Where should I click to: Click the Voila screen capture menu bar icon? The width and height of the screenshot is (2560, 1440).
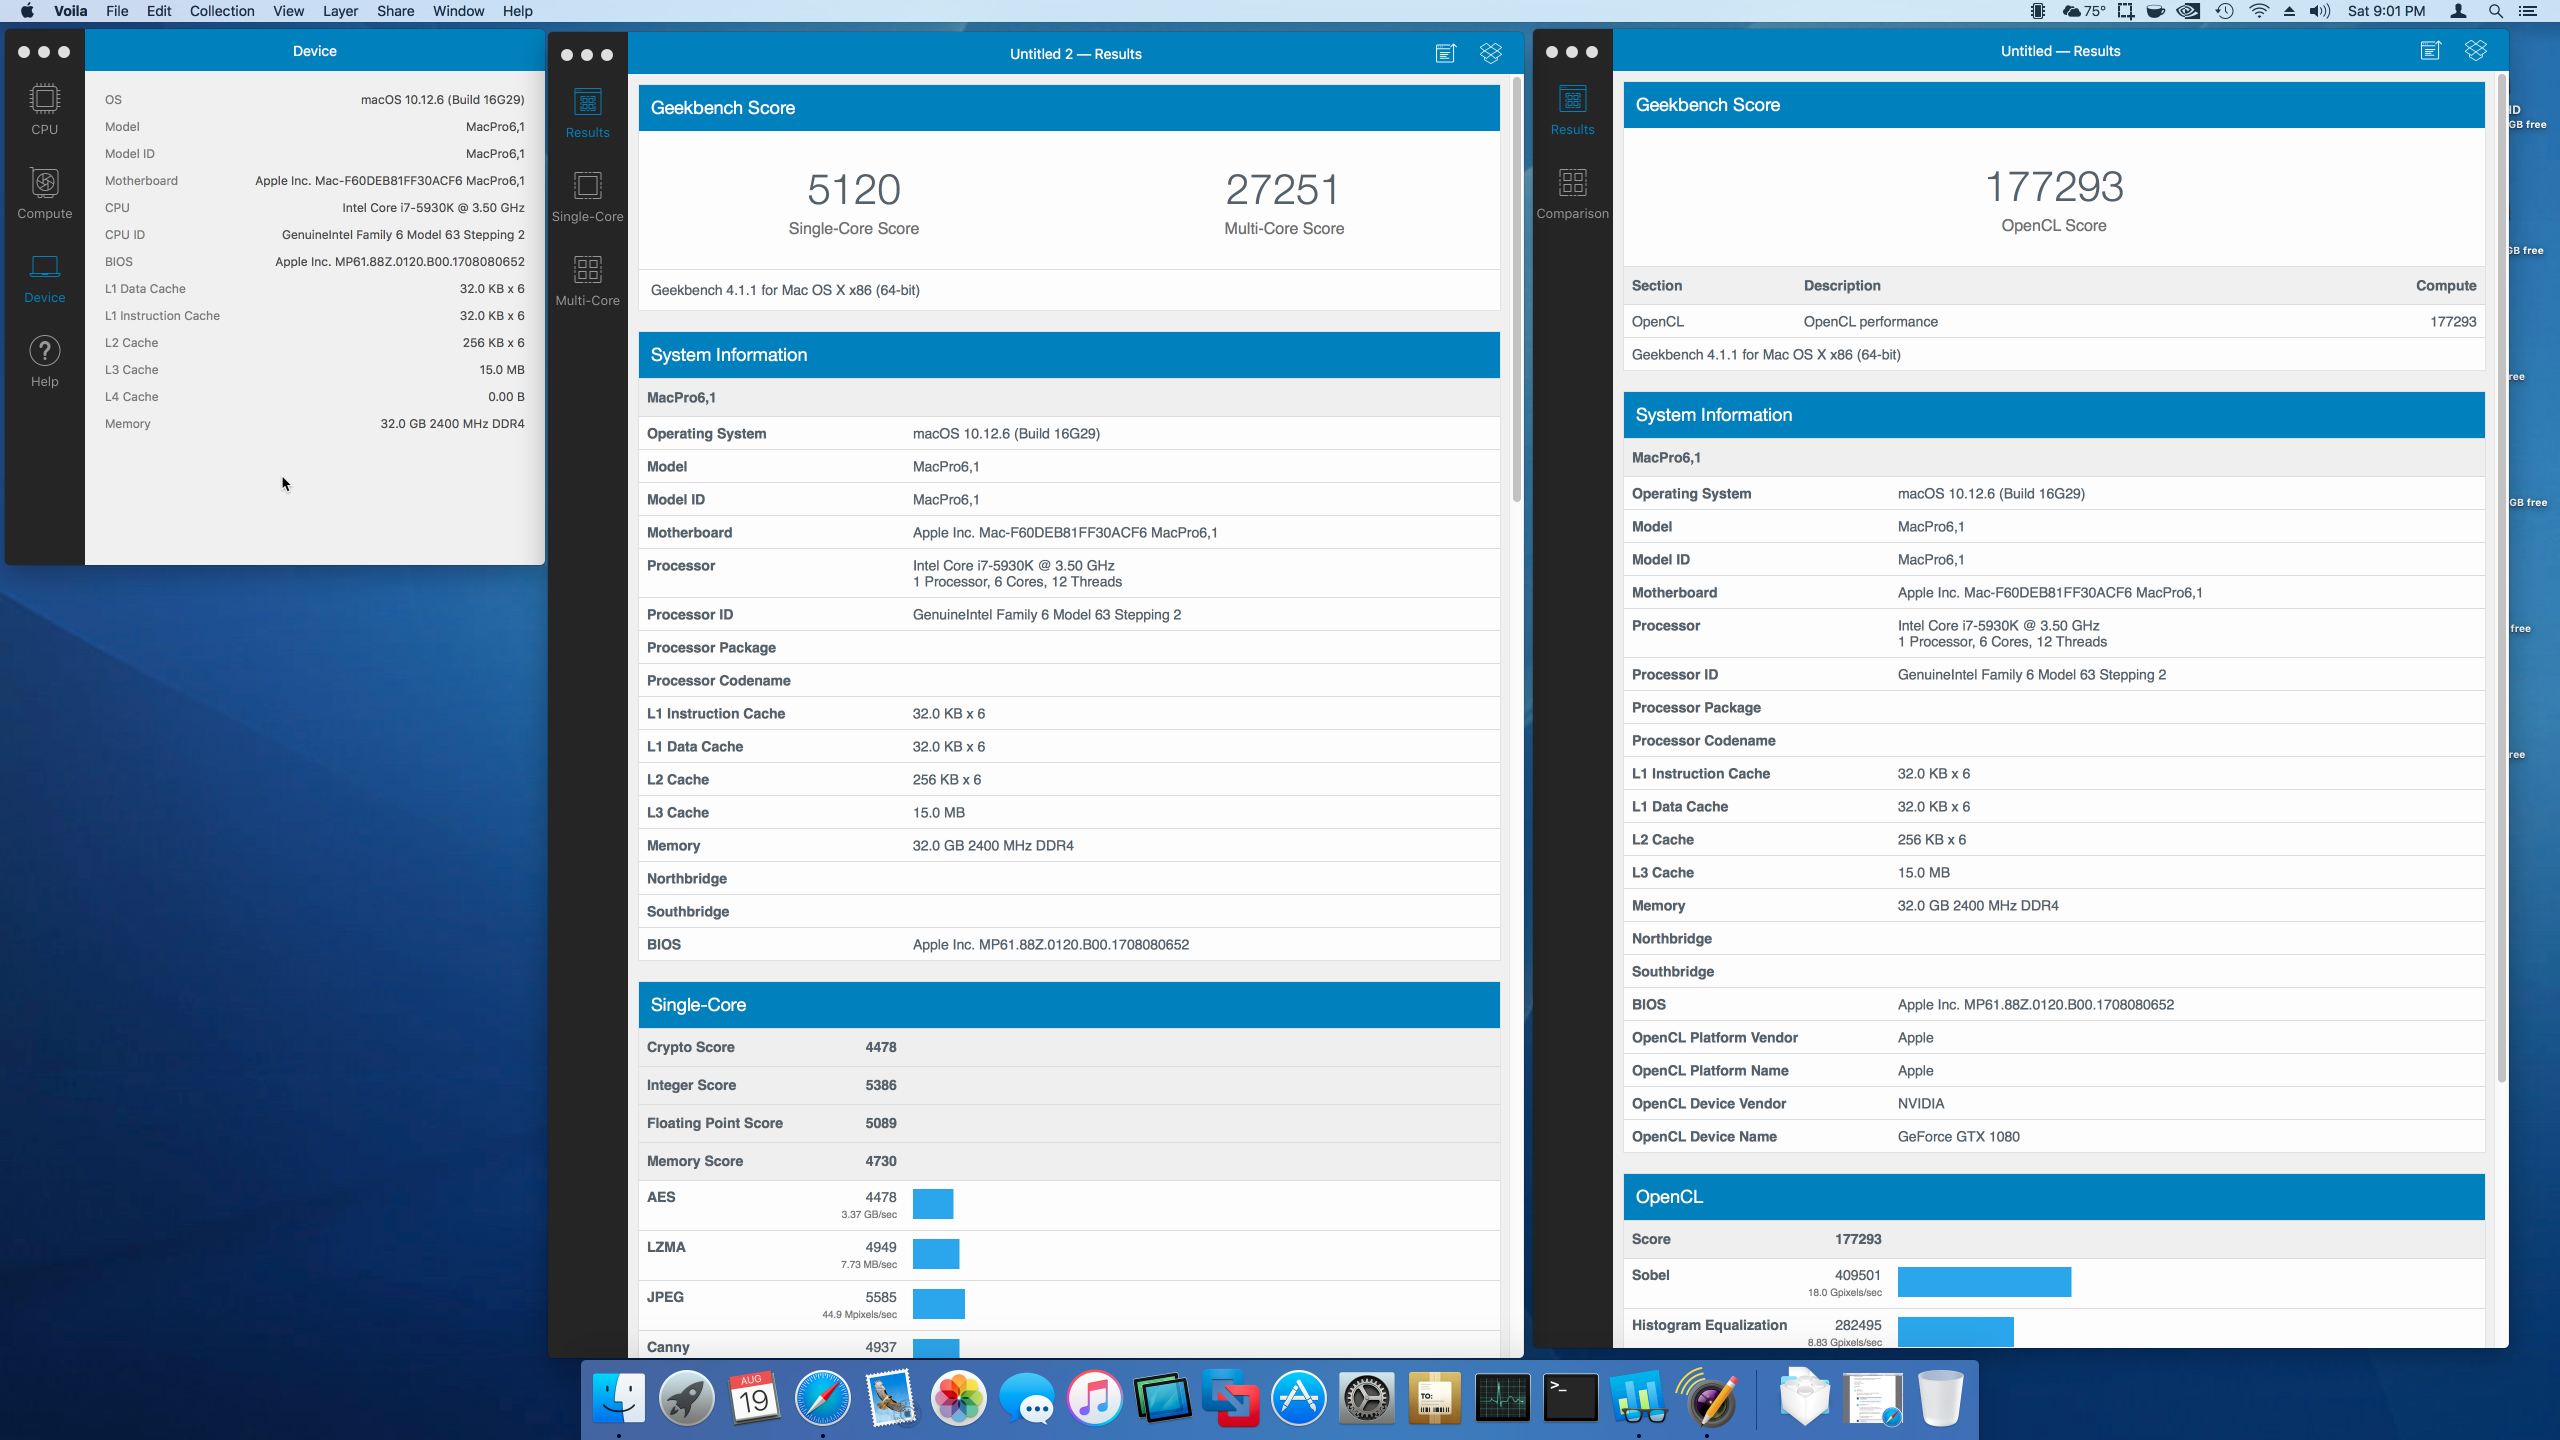(x=2126, y=11)
